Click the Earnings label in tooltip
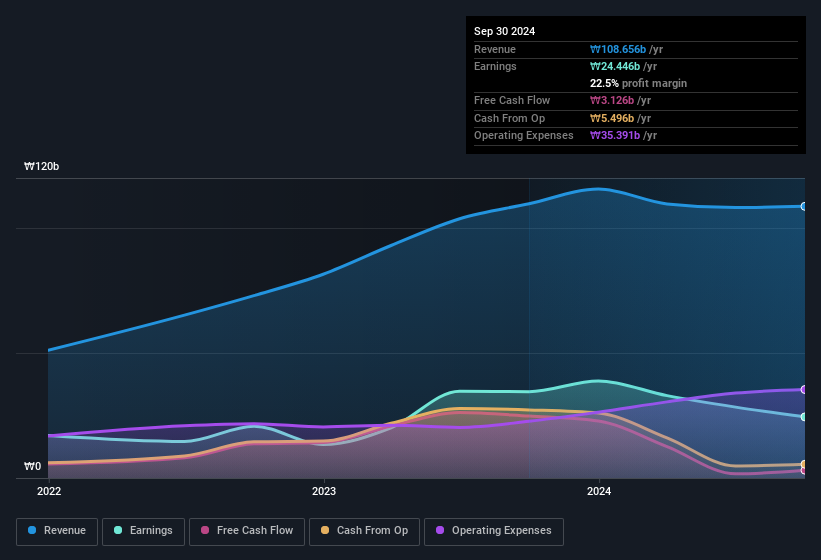Image resolution: width=821 pixels, height=560 pixels. coord(495,66)
